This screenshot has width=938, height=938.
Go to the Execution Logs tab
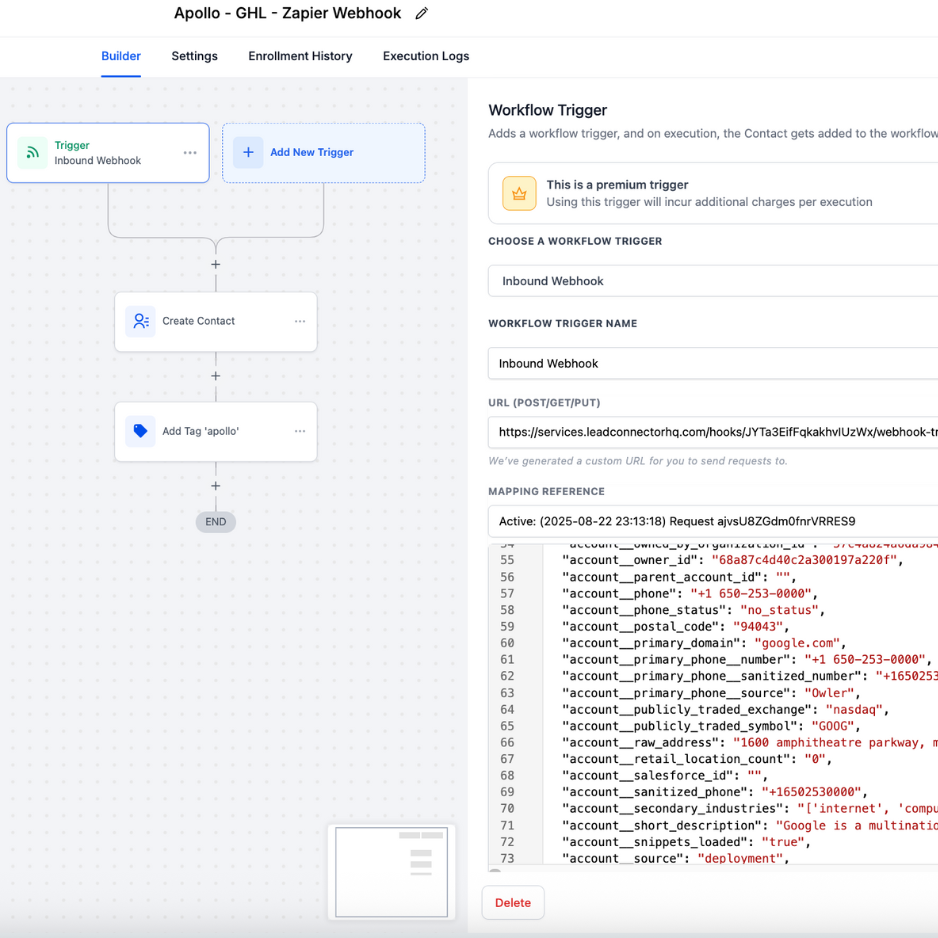[x=425, y=56]
